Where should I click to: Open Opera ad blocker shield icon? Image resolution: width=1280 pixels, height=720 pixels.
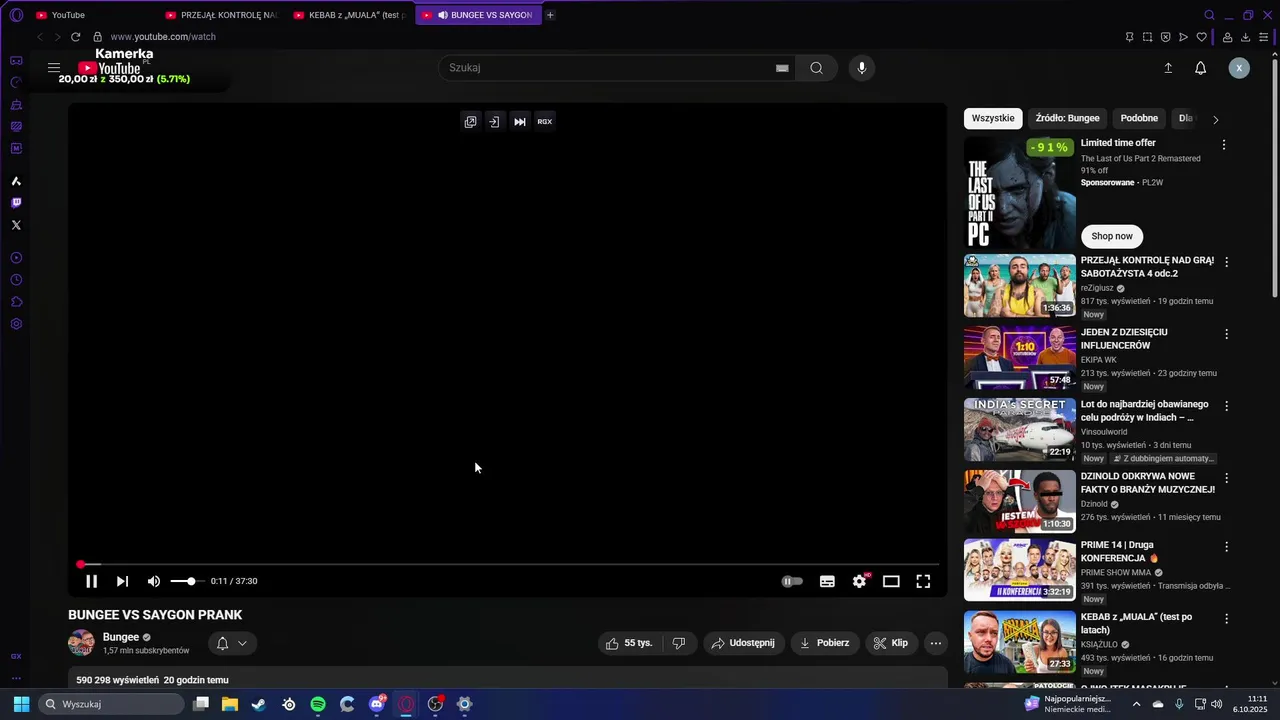coord(1165,37)
